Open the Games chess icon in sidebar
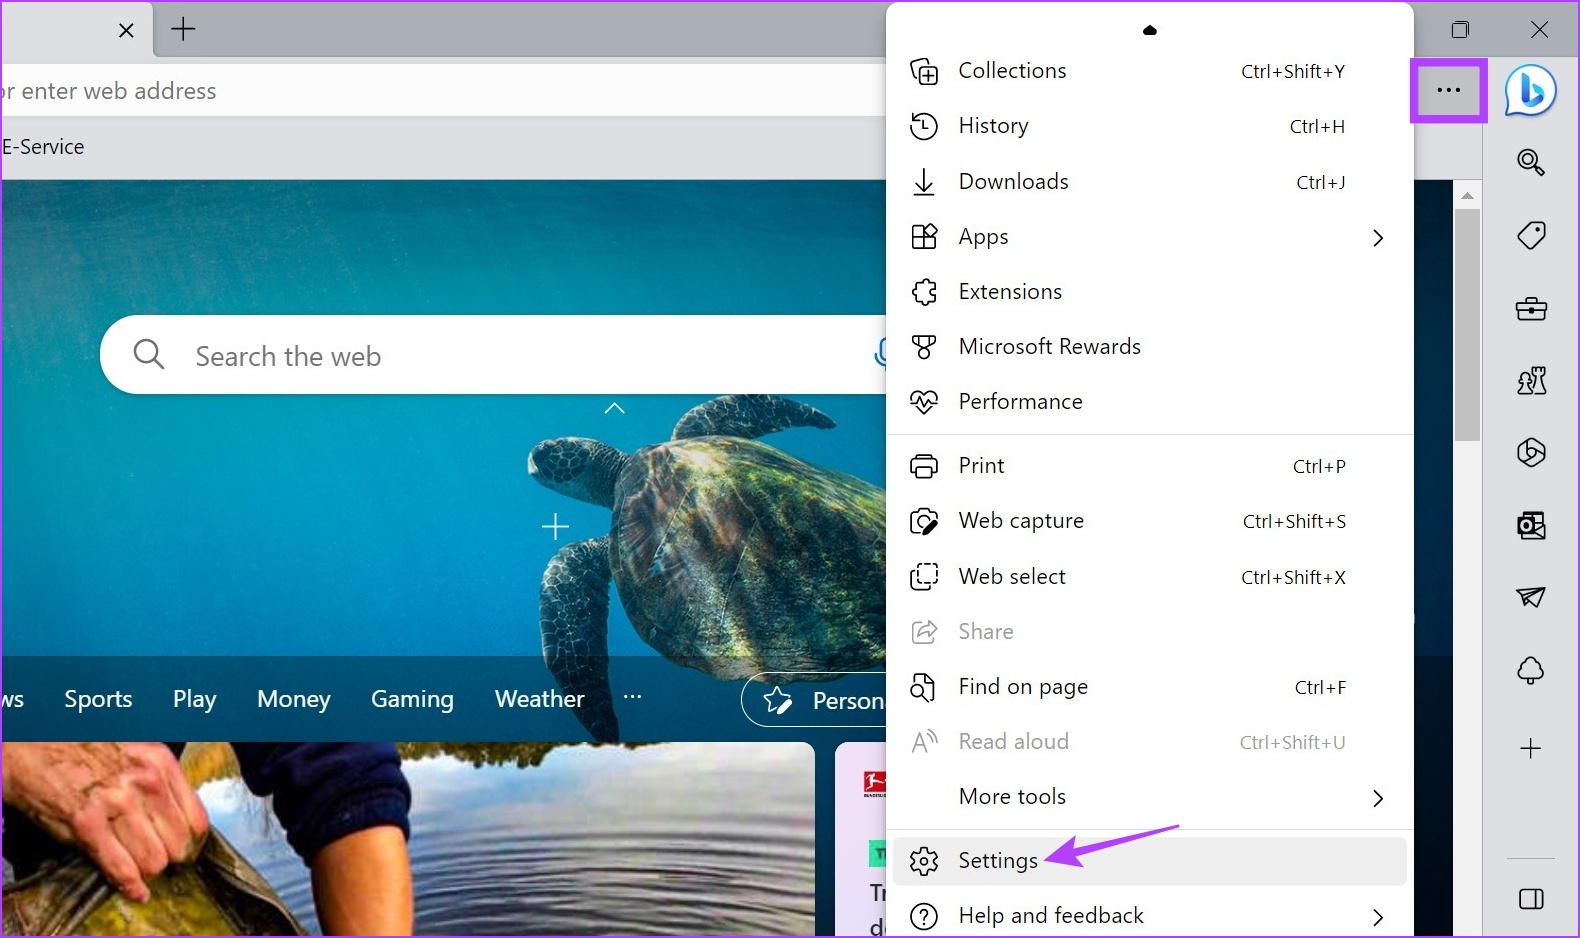The image size is (1580, 938). (x=1530, y=381)
